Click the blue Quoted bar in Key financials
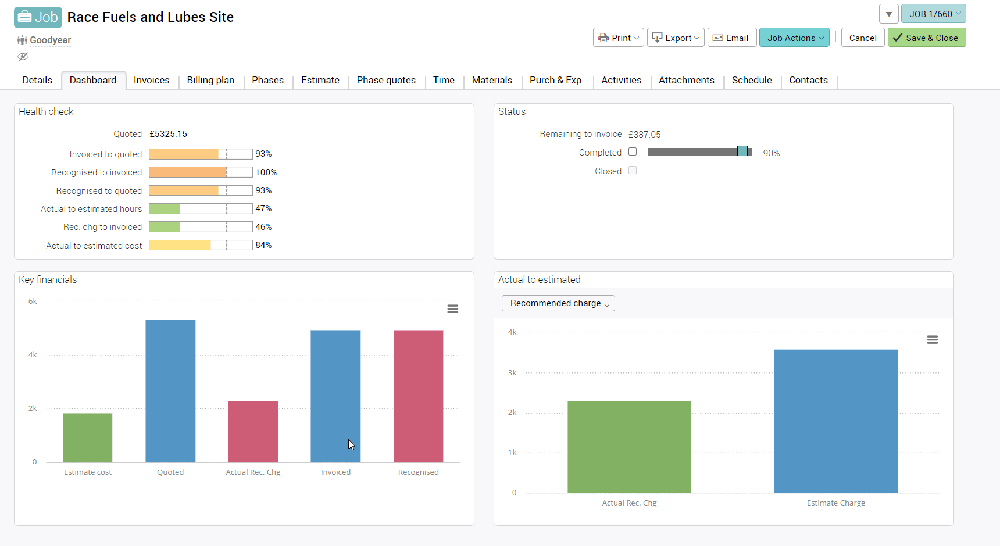The height and width of the screenshot is (546, 1000). coord(170,391)
